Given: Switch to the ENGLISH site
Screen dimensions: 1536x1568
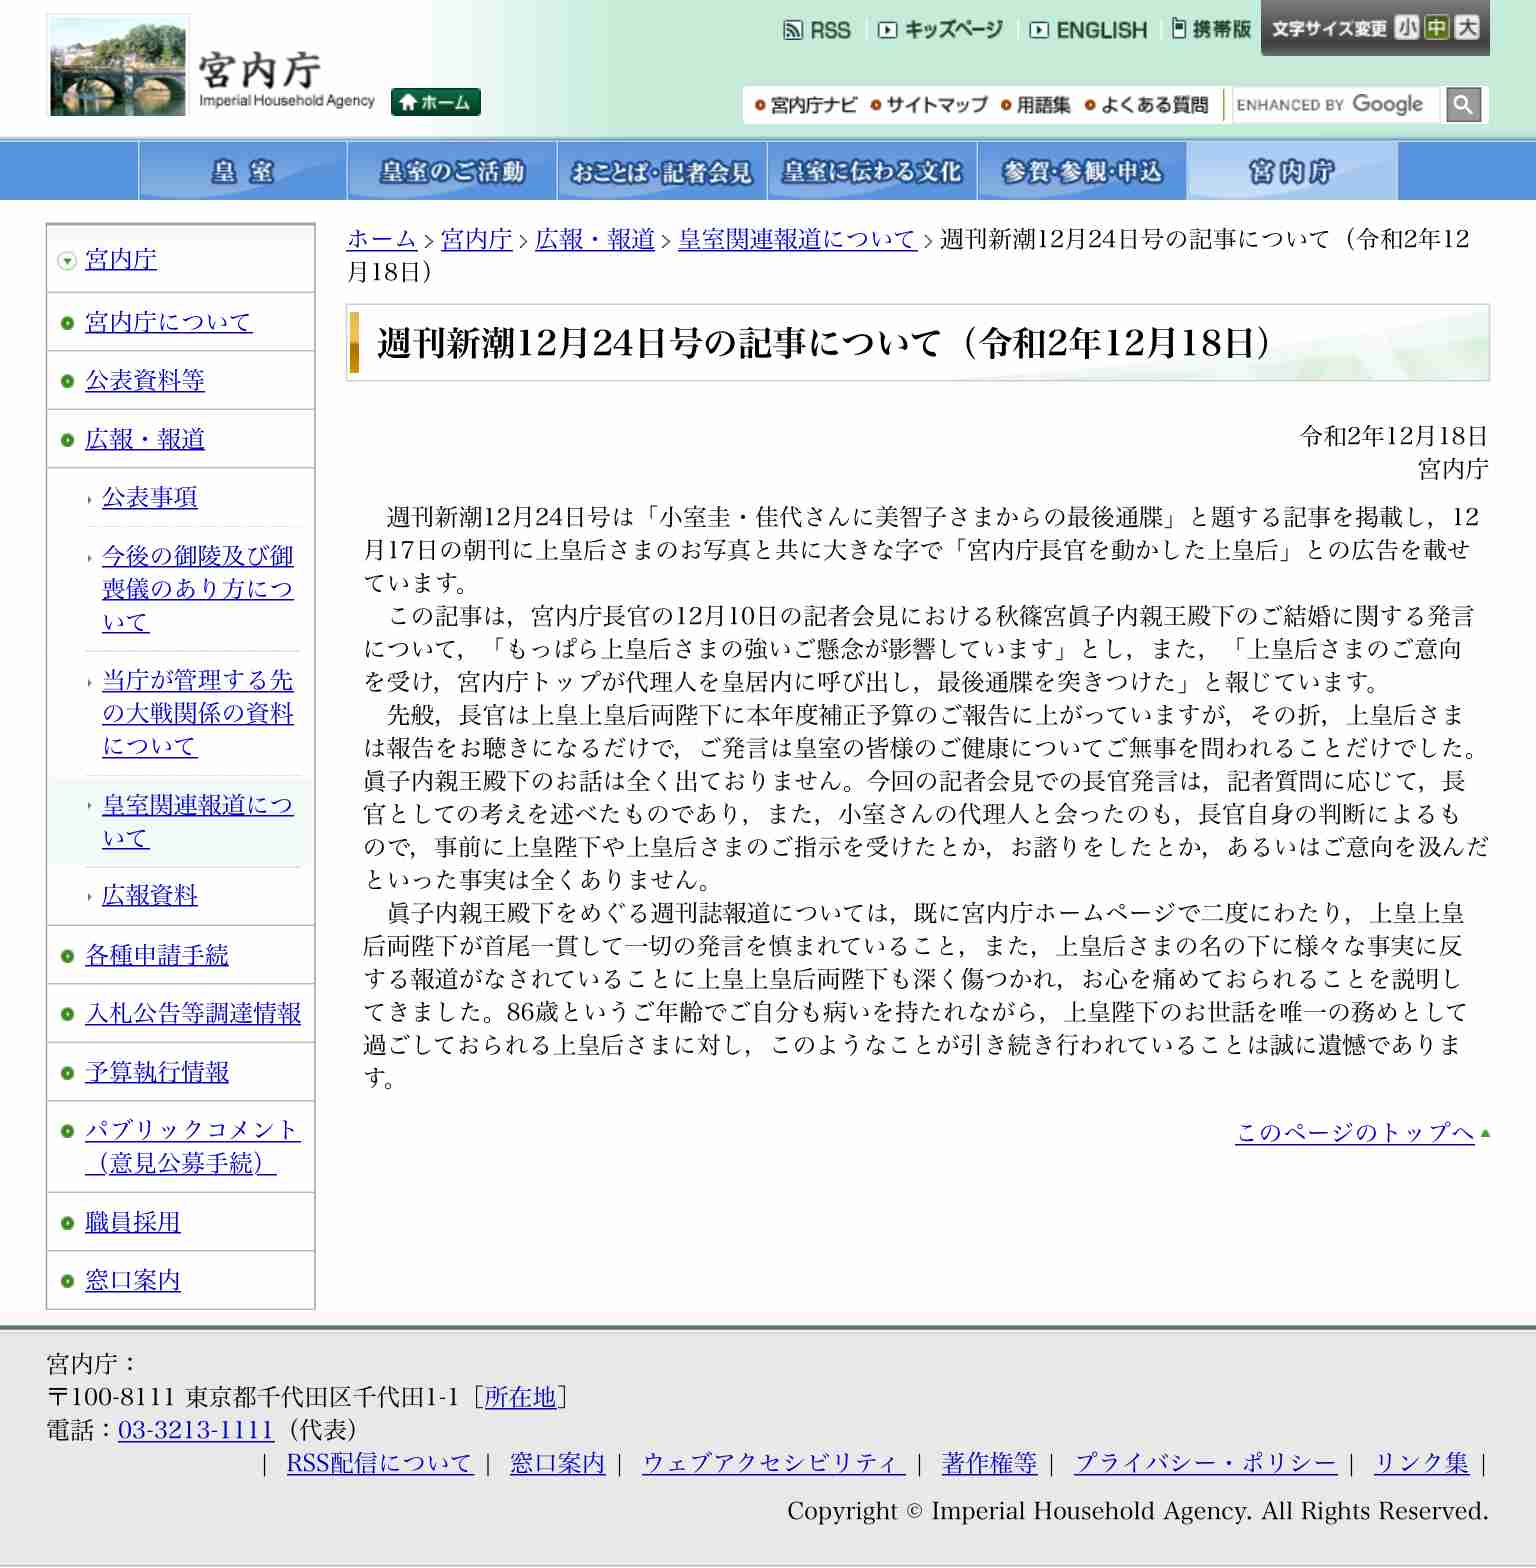Looking at the screenshot, I should tap(1088, 30).
